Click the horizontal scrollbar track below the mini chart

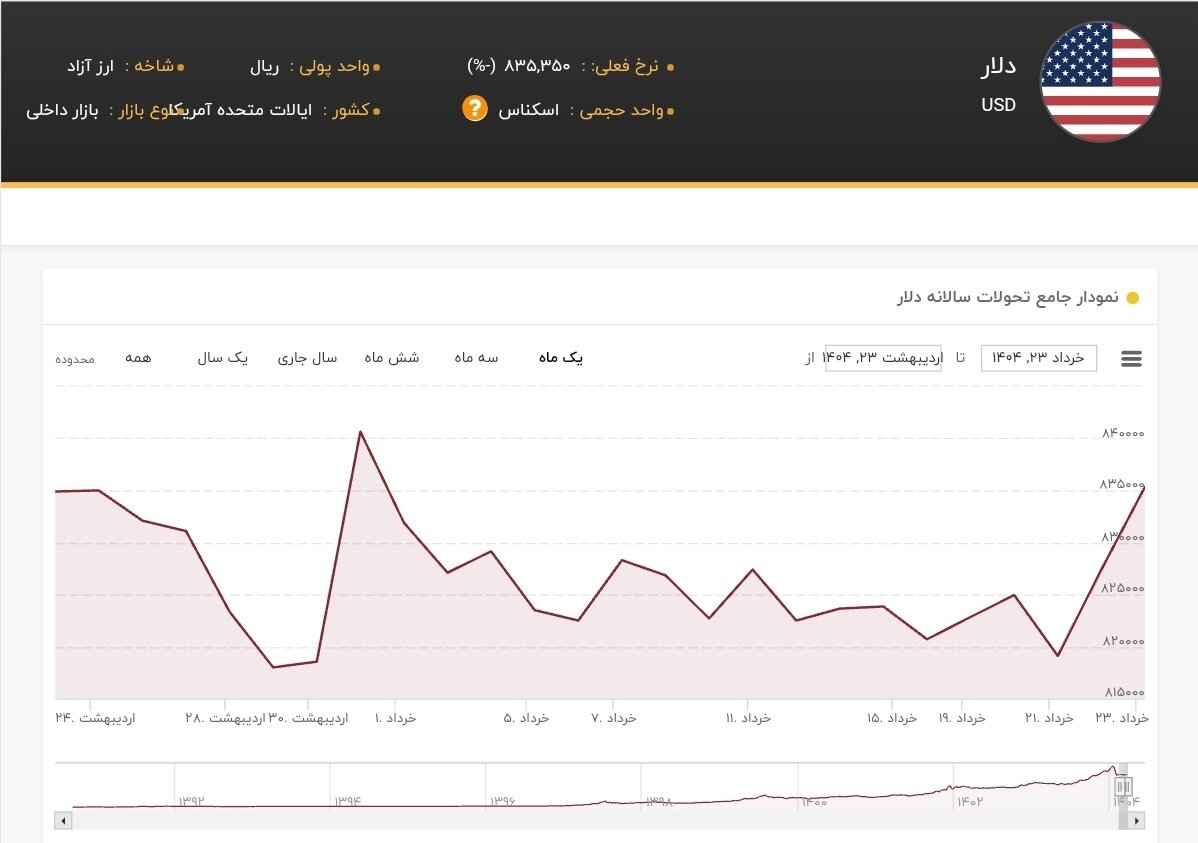tap(600, 820)
